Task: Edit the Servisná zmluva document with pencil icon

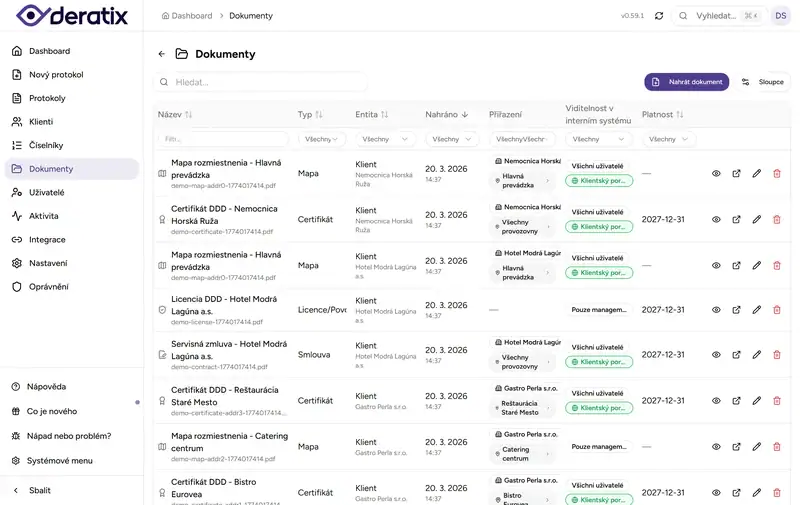Action: coord(757,355)
